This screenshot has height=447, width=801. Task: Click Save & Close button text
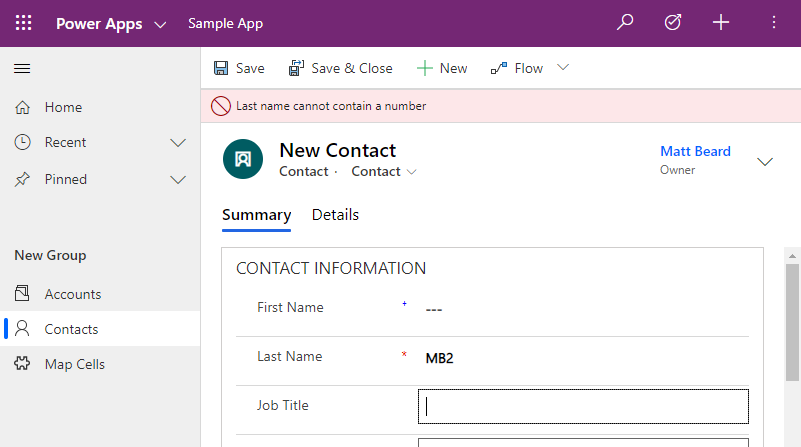coord(352,68)
